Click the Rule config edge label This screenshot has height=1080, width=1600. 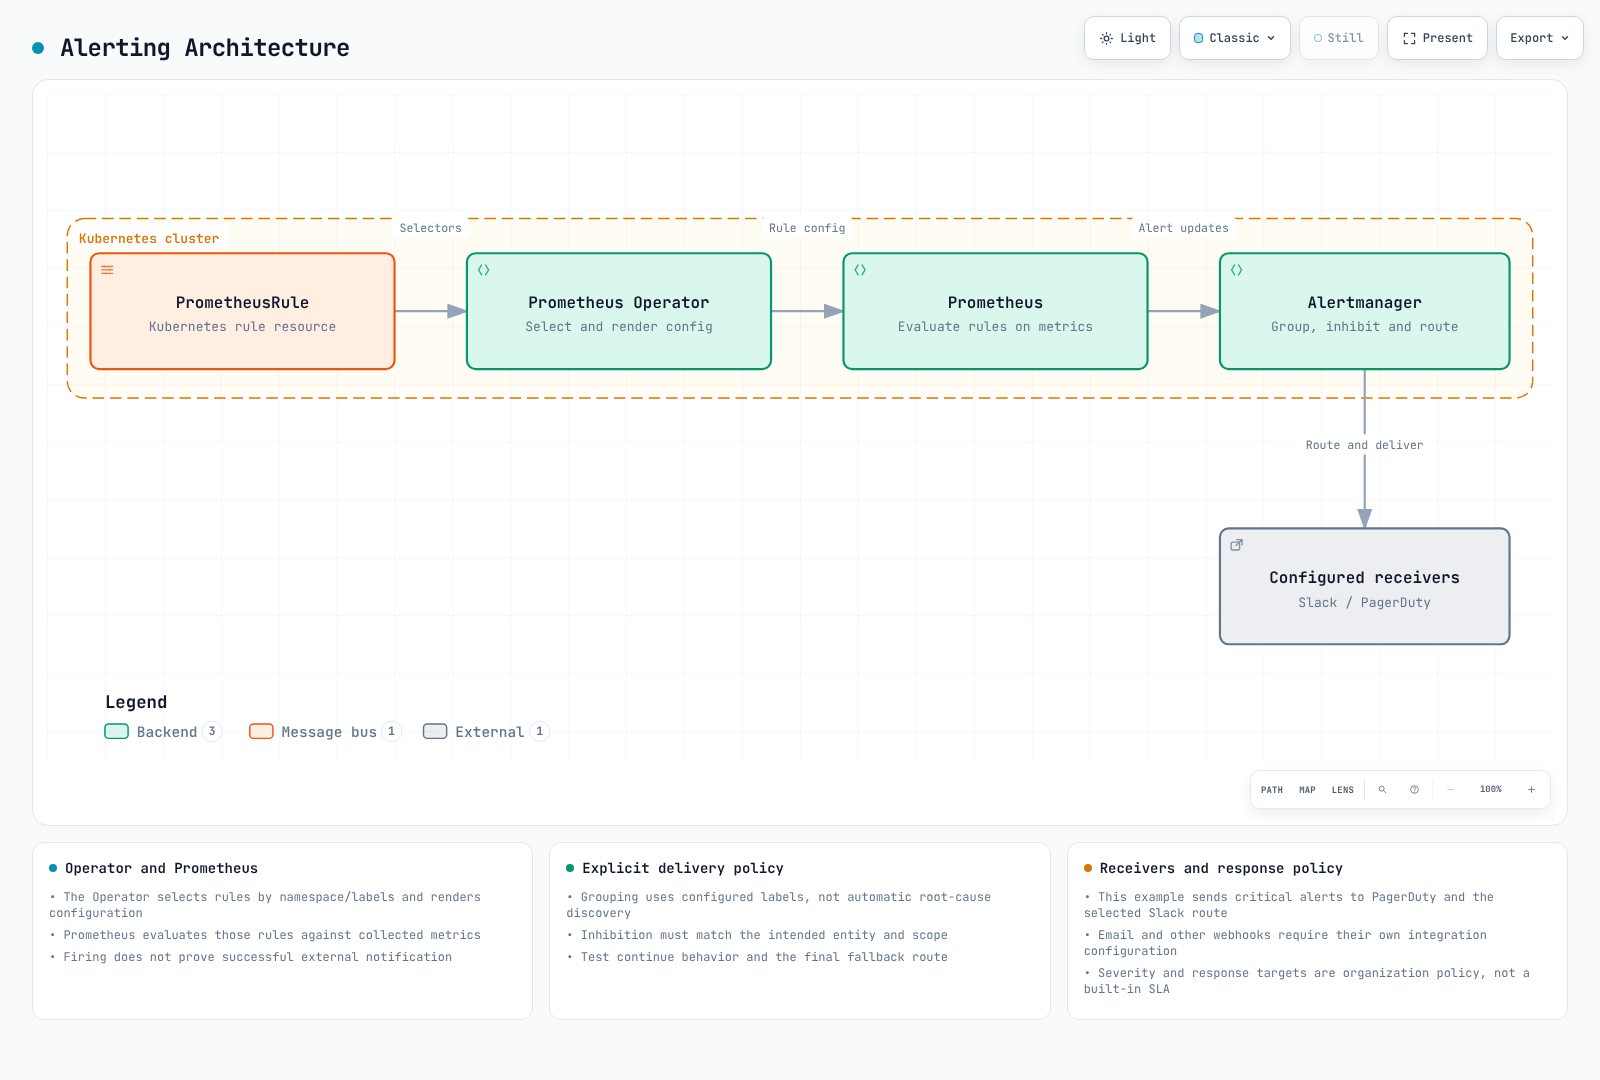pyautogui.click(x=807, y=228)
